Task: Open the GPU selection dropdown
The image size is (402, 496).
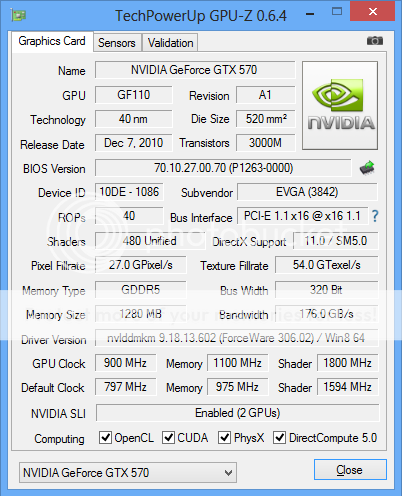Action: click(128, 472)
